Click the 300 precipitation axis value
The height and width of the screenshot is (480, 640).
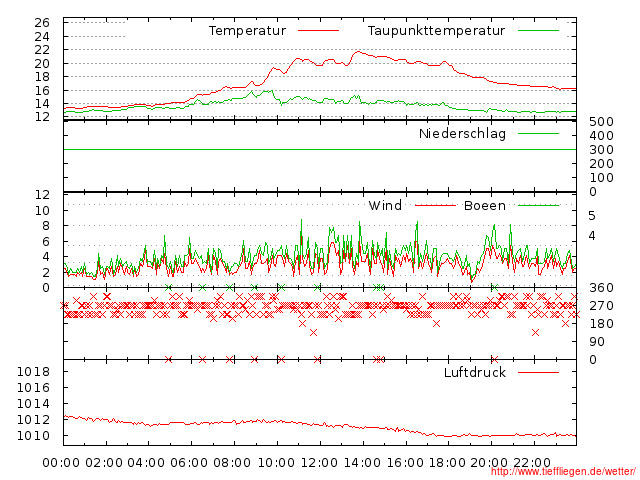click(601, 150)
